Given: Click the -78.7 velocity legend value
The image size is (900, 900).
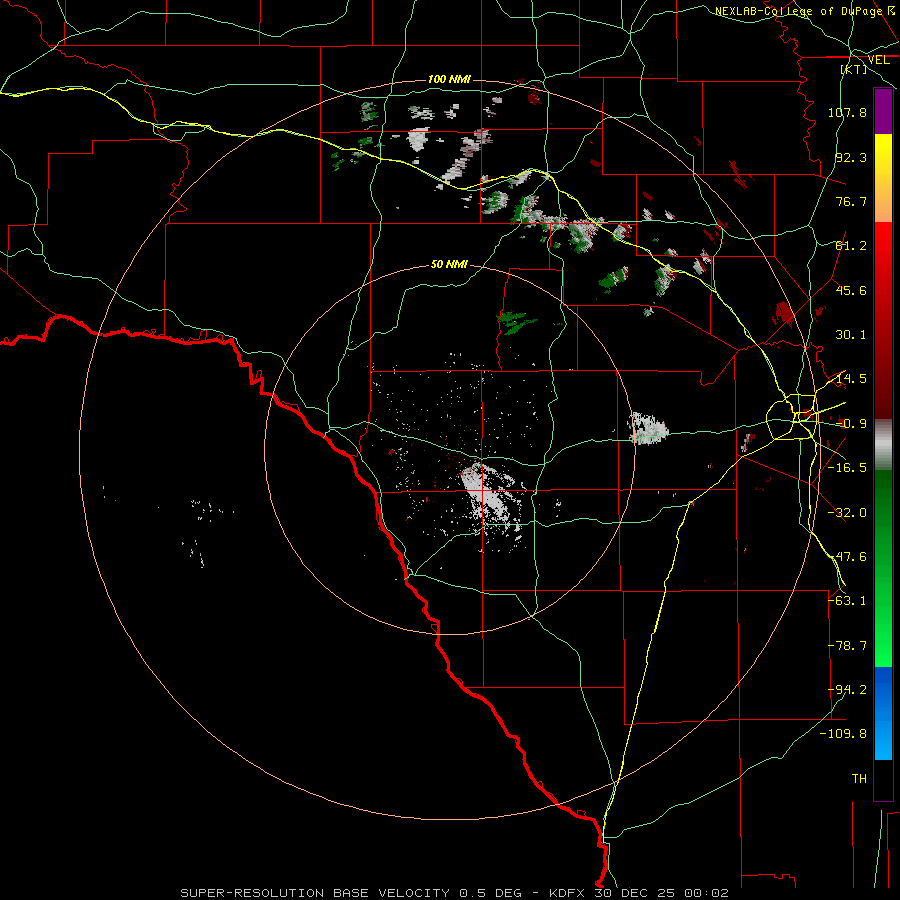Looking at the screenshot, I should click(x=847, y=646).
